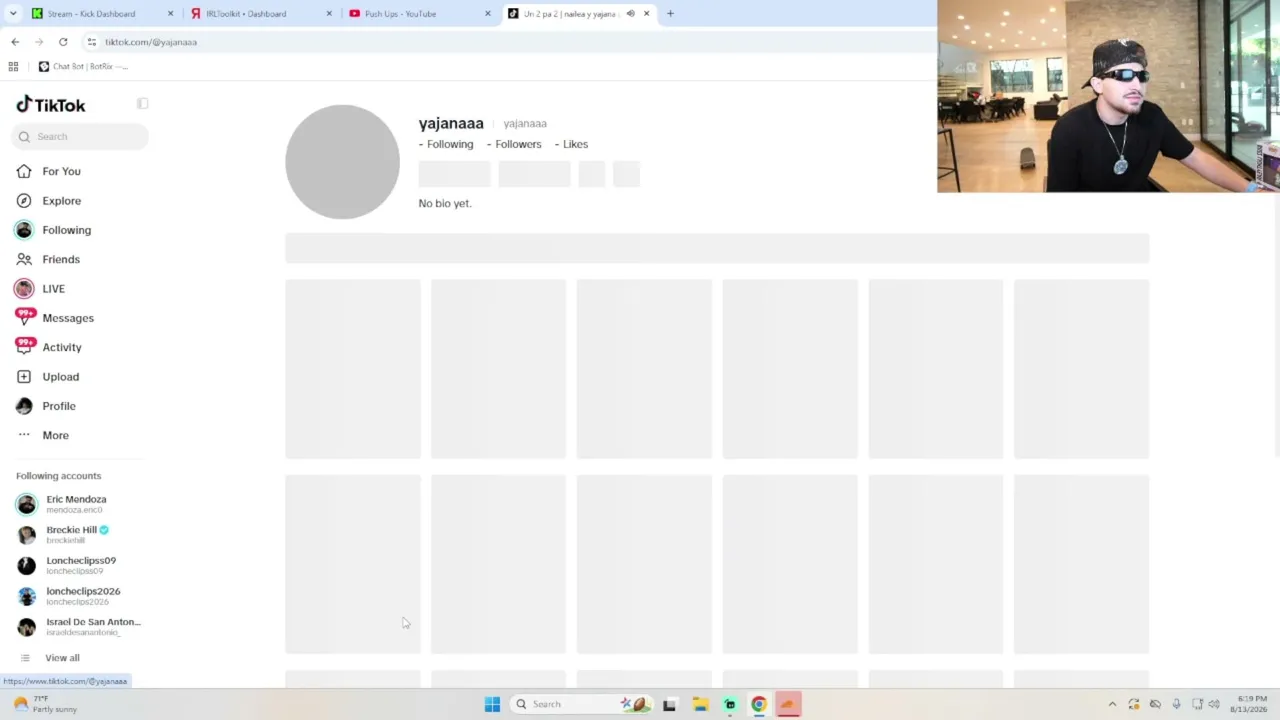Screen dimensions: 1280x720
Task: Open the clock and date in taskbar
Action: (x=1251, y=704)
